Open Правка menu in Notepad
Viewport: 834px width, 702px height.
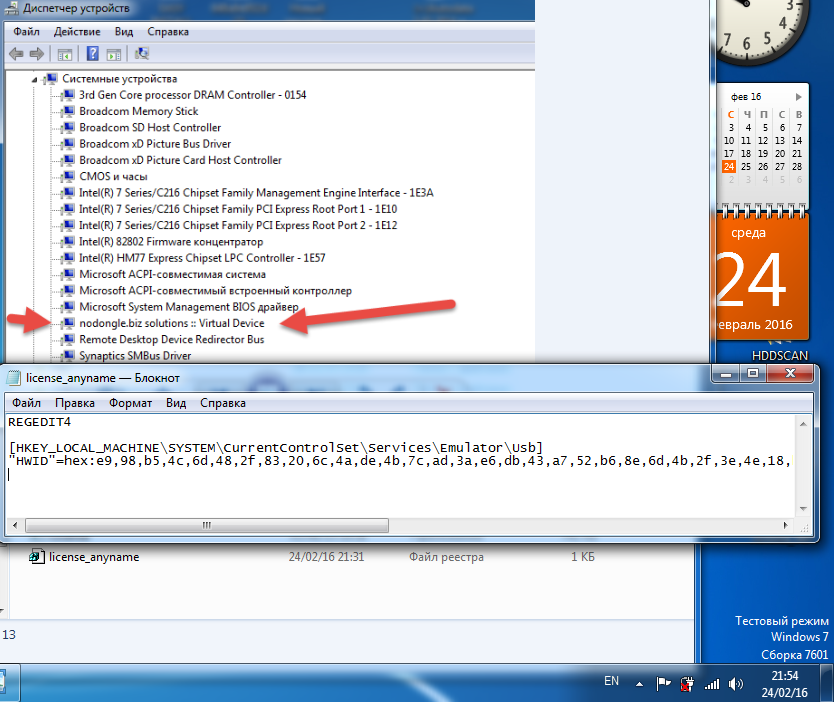(x=75, y=403)
